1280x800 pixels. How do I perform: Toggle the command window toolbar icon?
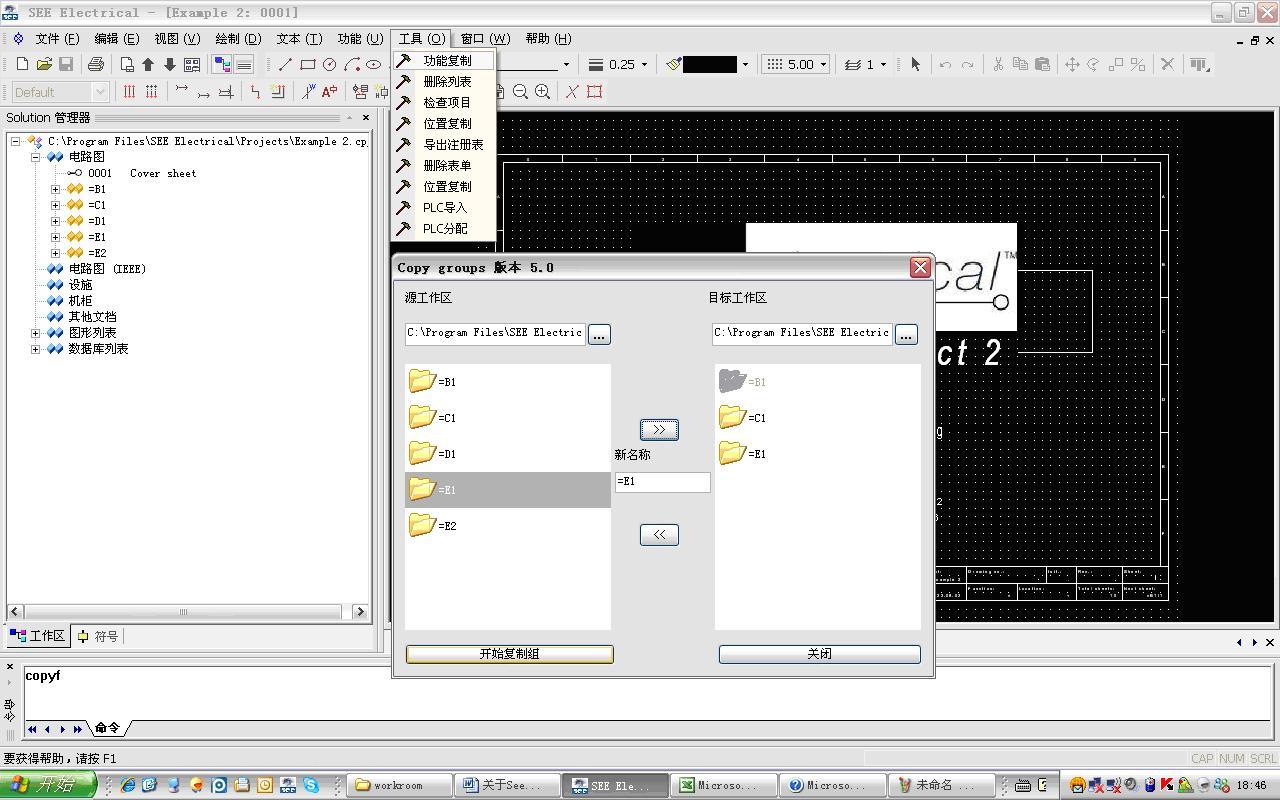coord(243,64)
